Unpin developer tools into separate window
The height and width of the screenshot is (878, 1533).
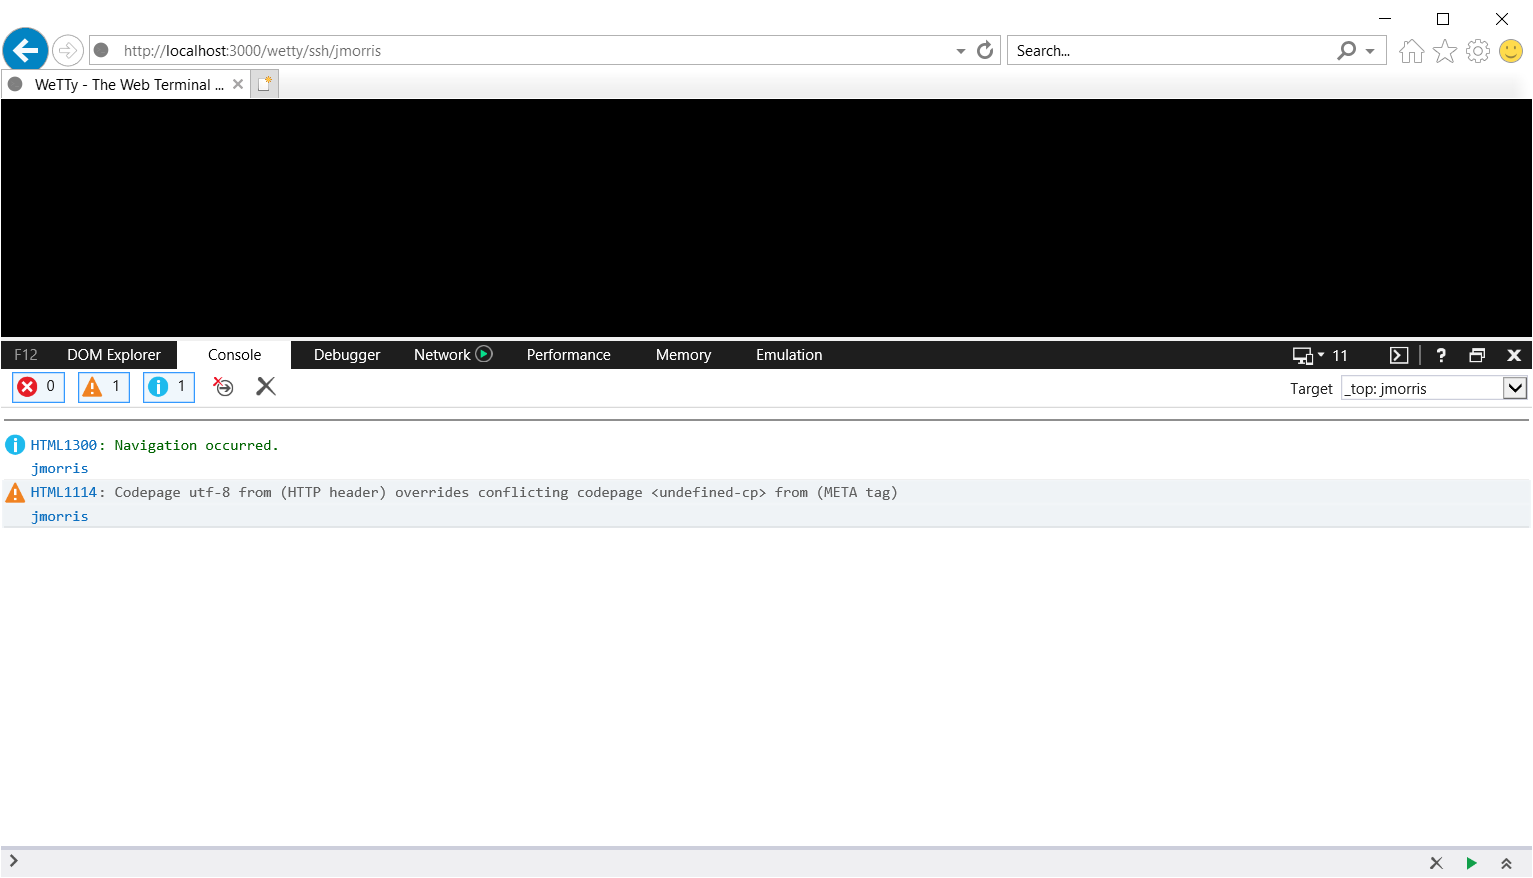coord(1477,354)
